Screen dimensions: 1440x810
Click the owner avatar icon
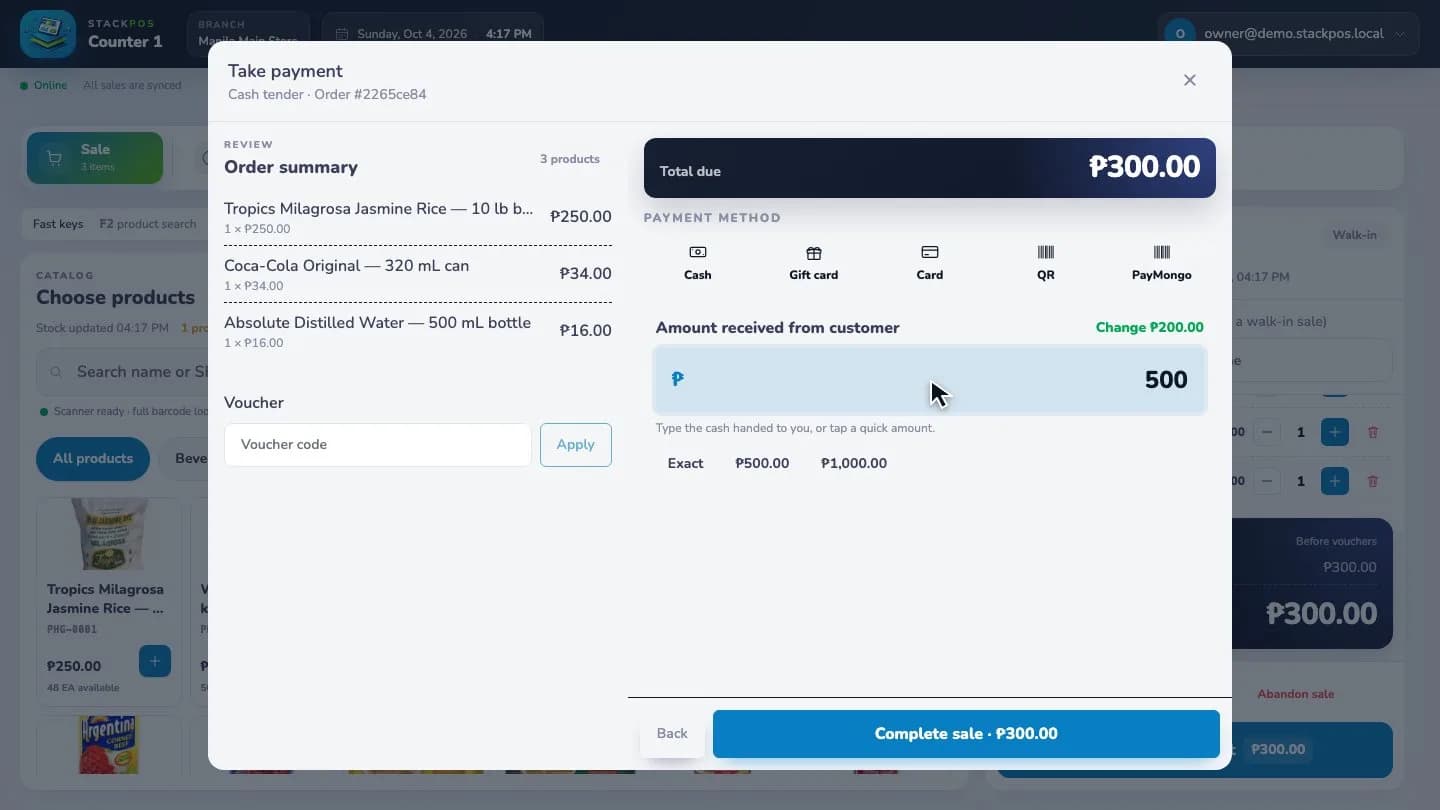(1180, 34)
